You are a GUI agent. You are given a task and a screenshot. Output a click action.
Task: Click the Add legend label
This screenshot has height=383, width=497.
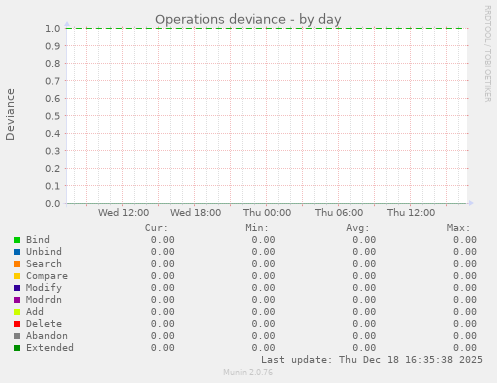coord(35,312)
